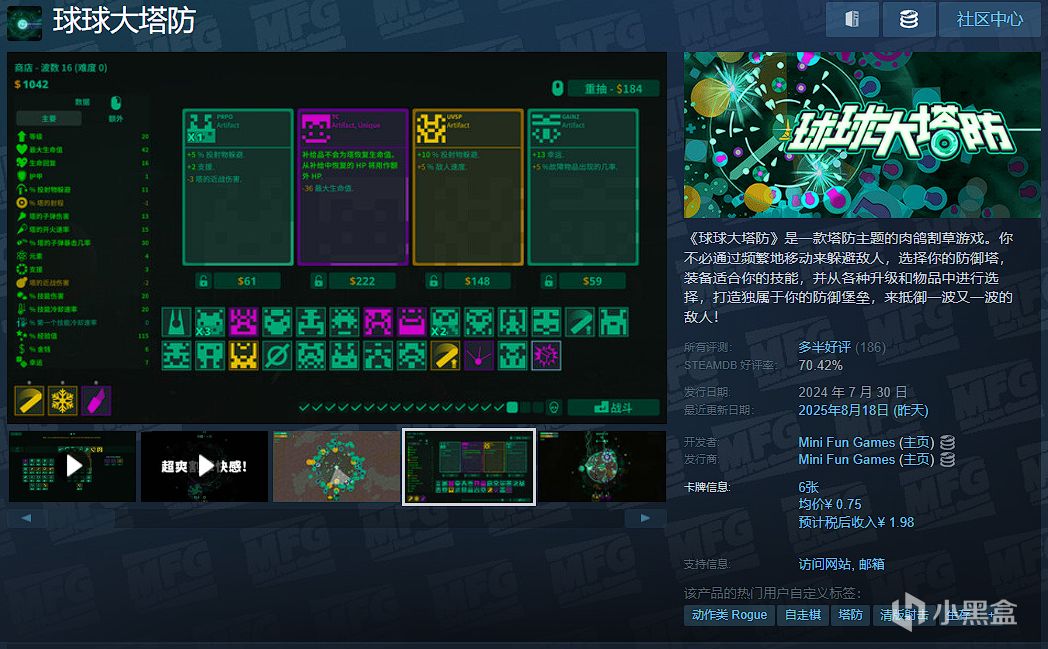1048x649 pixels.
Task: Open the 邮箱 support email link
Action: coord(872,564)
